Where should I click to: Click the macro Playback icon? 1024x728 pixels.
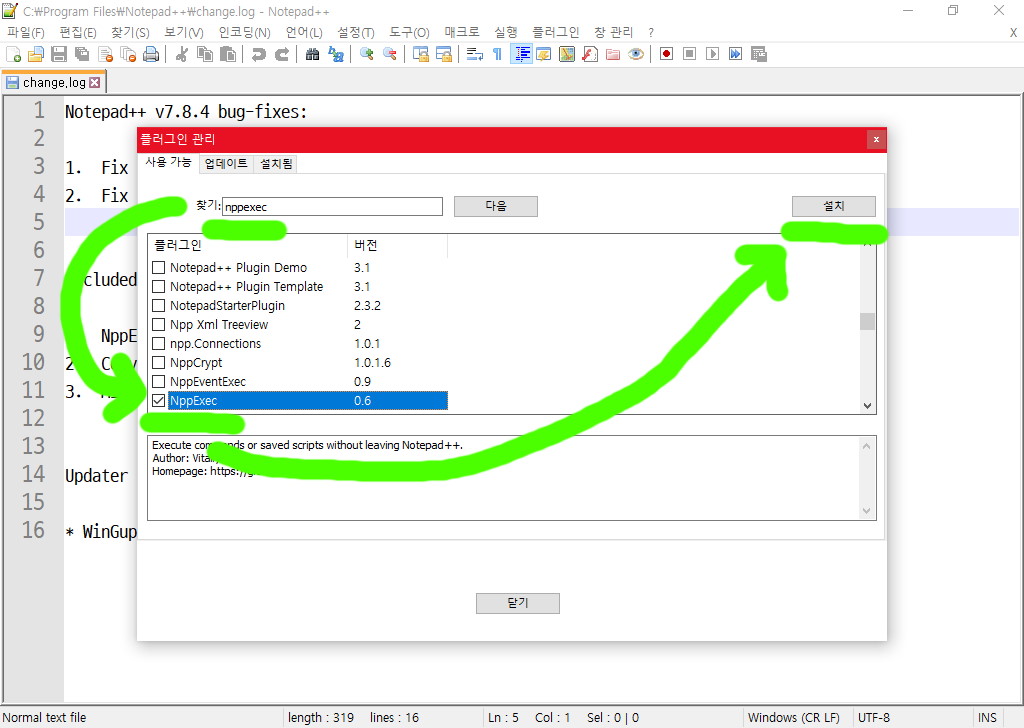pyautogui.click(x=712, y=54)
